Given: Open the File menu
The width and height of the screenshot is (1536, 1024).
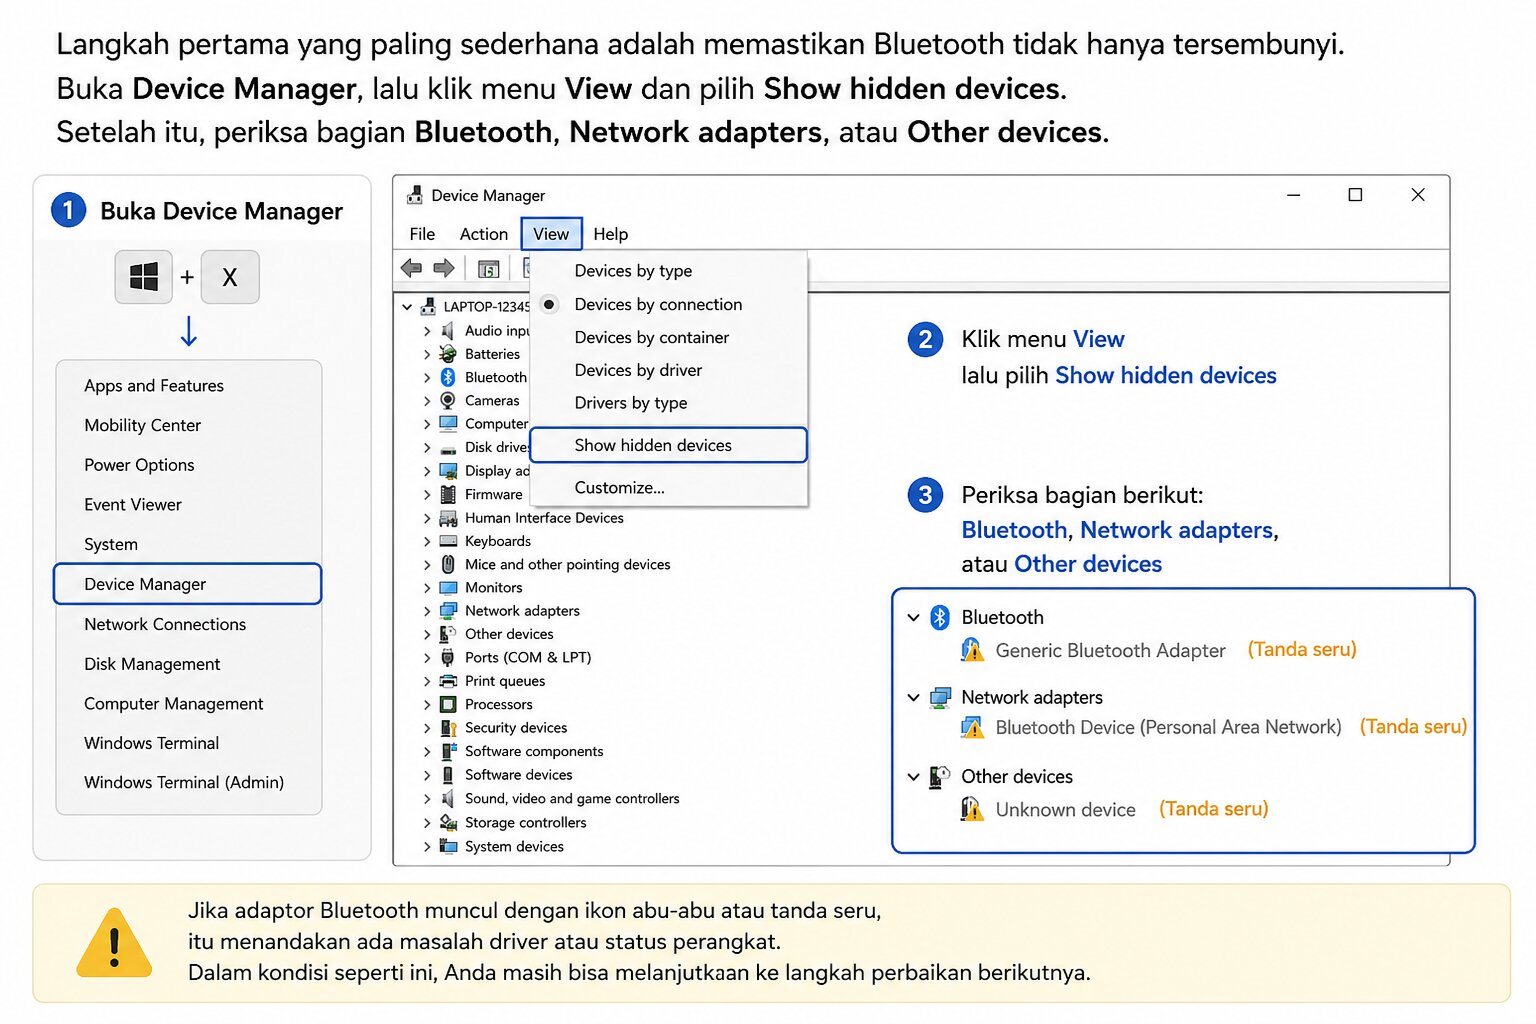Looking at the screenshot, I should [x=422, y=234].
